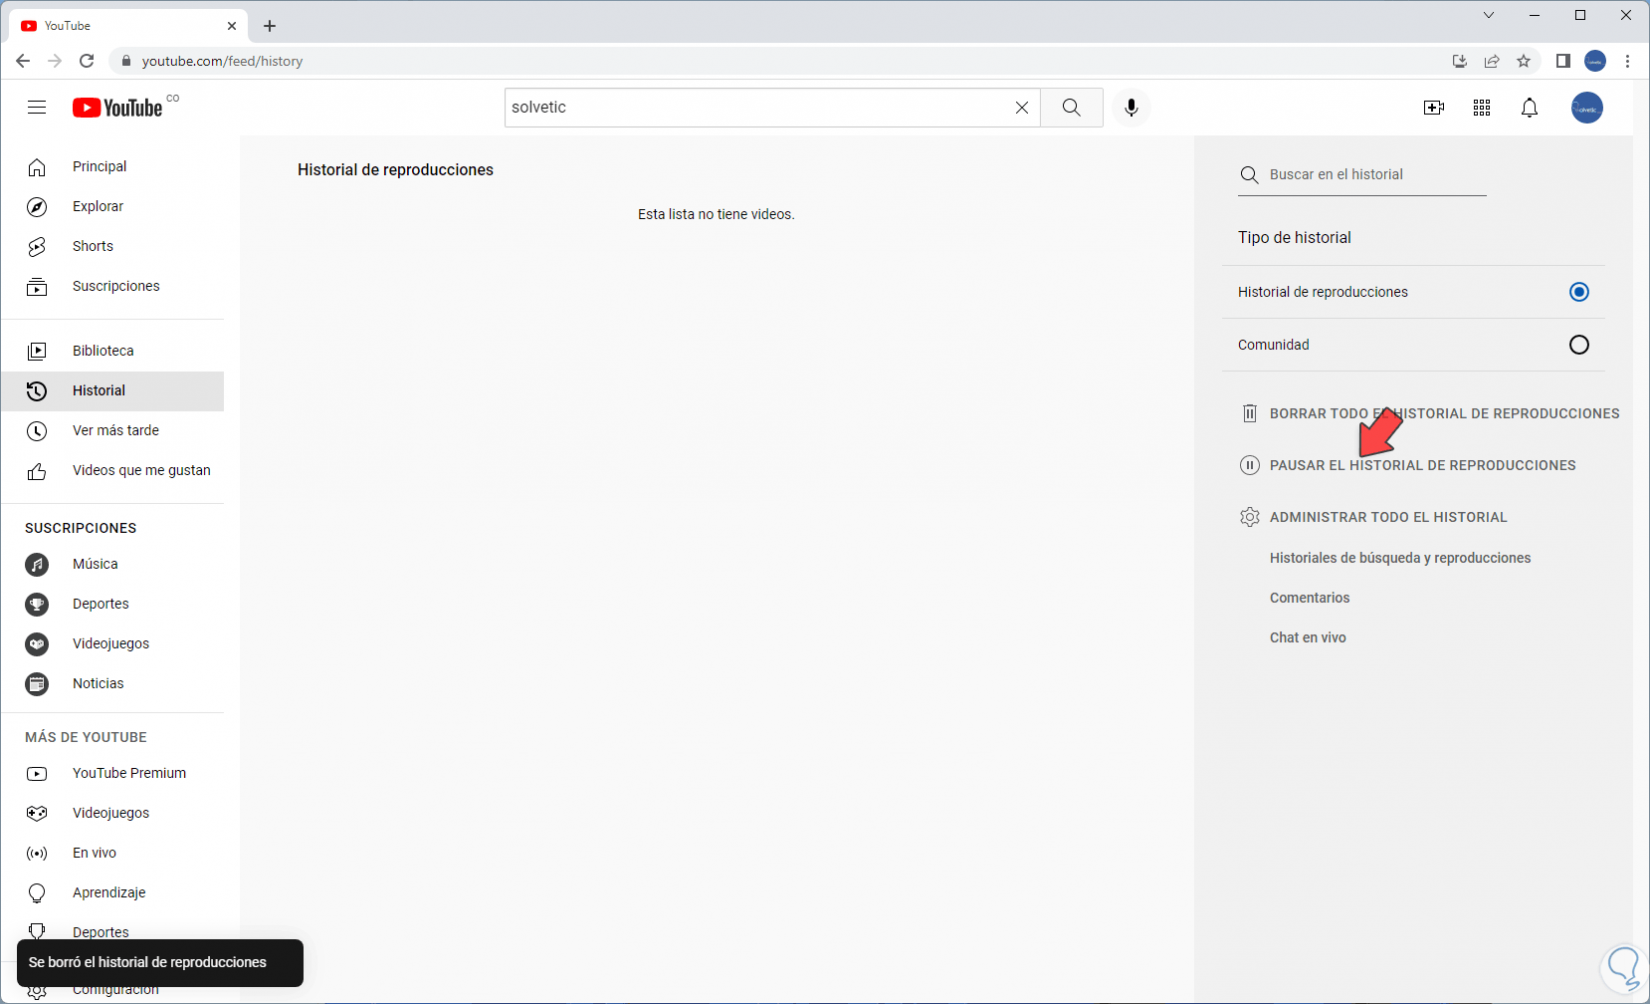The width and height of the screenshot is (1650, 1004).
Task: Go back in browser
Action: click(x=23, y=61)
